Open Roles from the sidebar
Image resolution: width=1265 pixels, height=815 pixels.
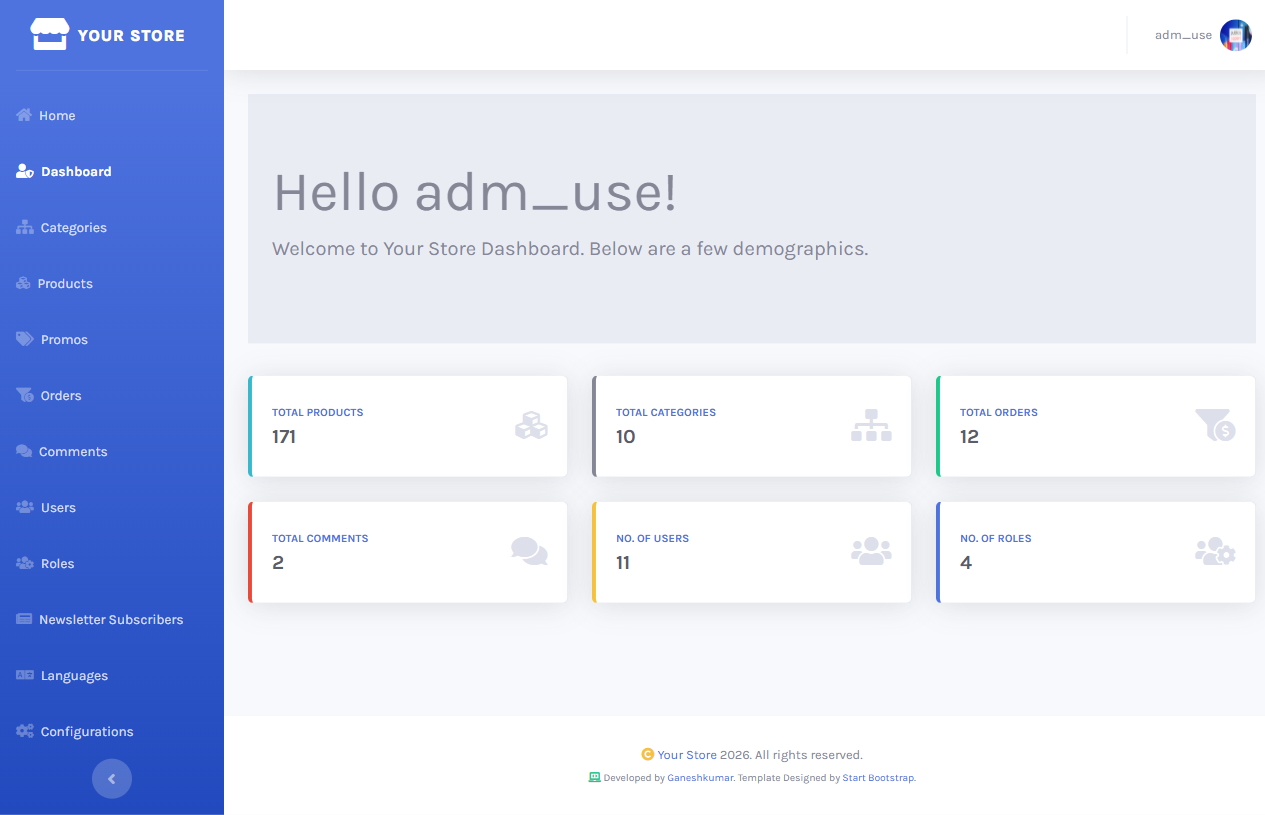coord(112,563)
